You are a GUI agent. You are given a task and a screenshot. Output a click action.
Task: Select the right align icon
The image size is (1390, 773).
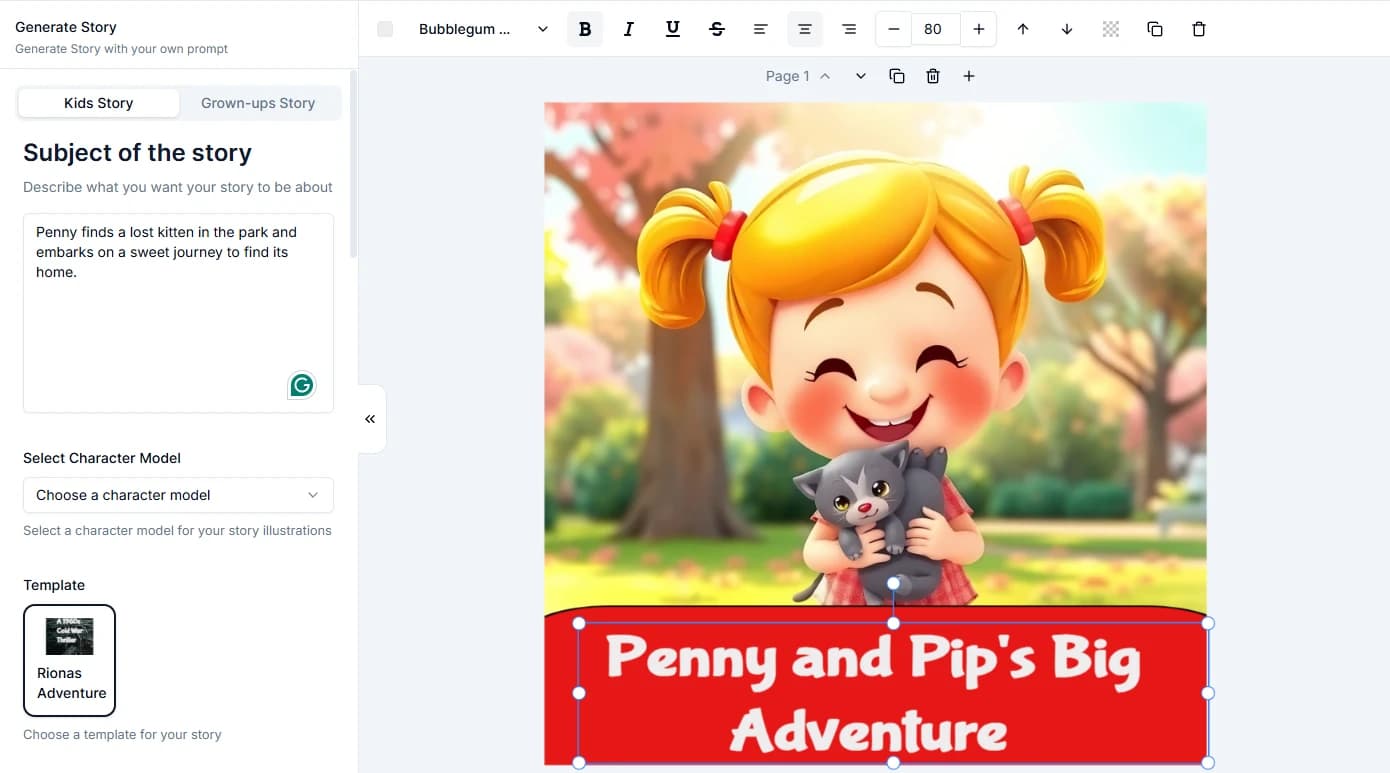[x=849, y=29]
